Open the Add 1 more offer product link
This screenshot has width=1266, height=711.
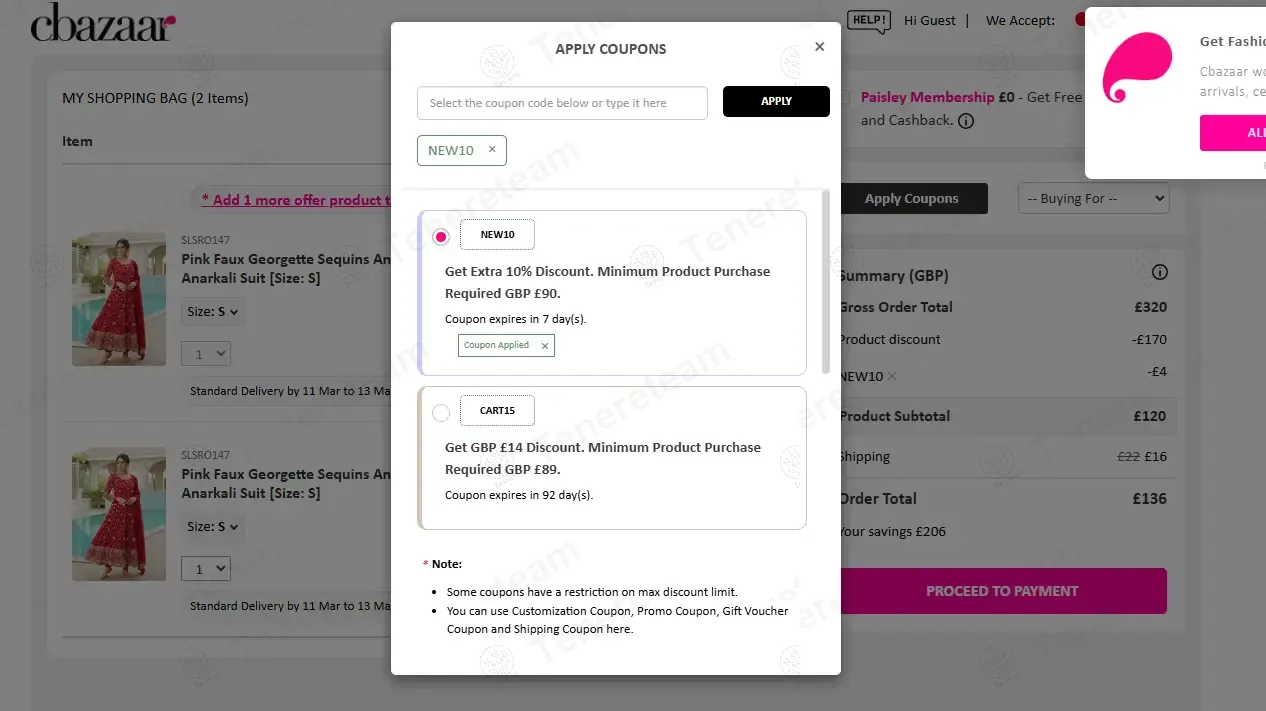296,200
